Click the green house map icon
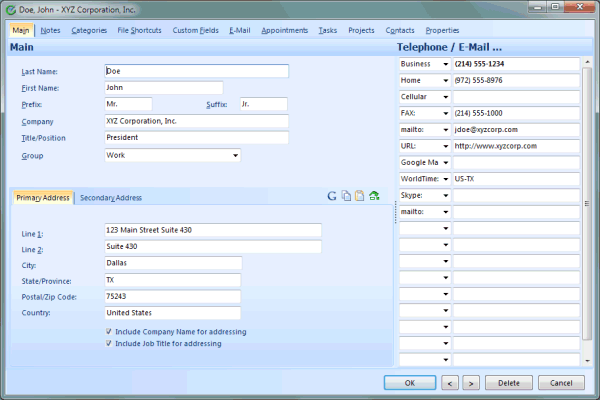Image resolution: width=600 pixels, height=400 pixels. 374,196
